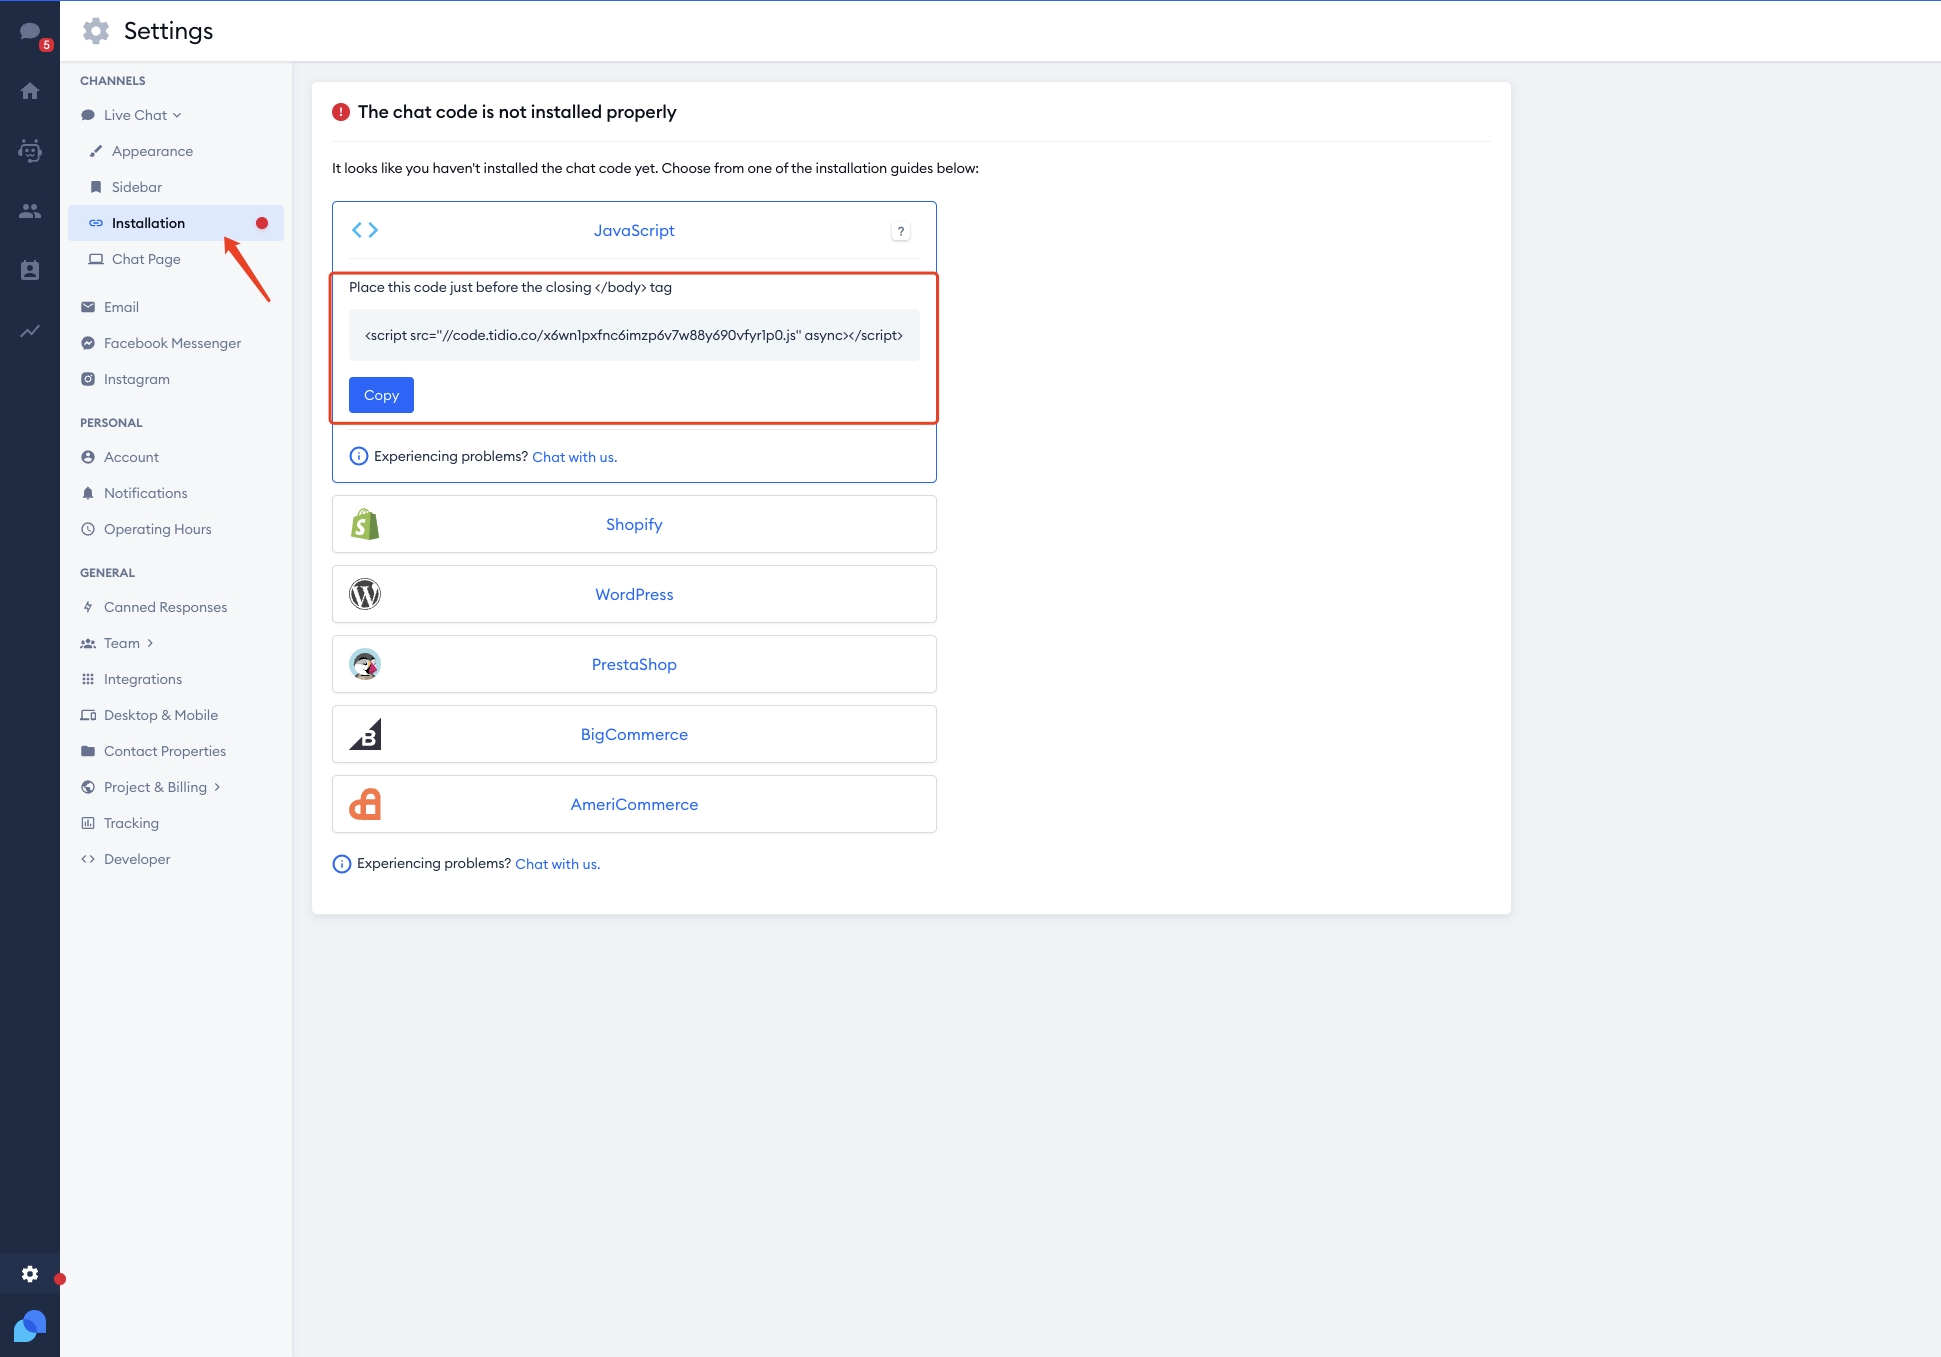Expand the BigCommerce installation guide
The width and height of the screenshot is (1941, 1357).
point(634,734)
